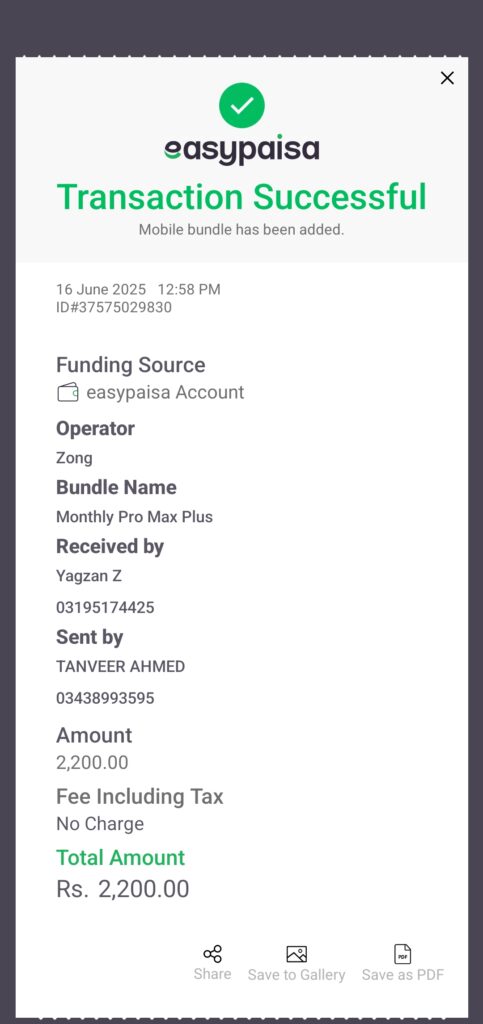The height and width of the screenshot is (1024, 483).
Task: Click the easypaisa logo
Action: 242,150
